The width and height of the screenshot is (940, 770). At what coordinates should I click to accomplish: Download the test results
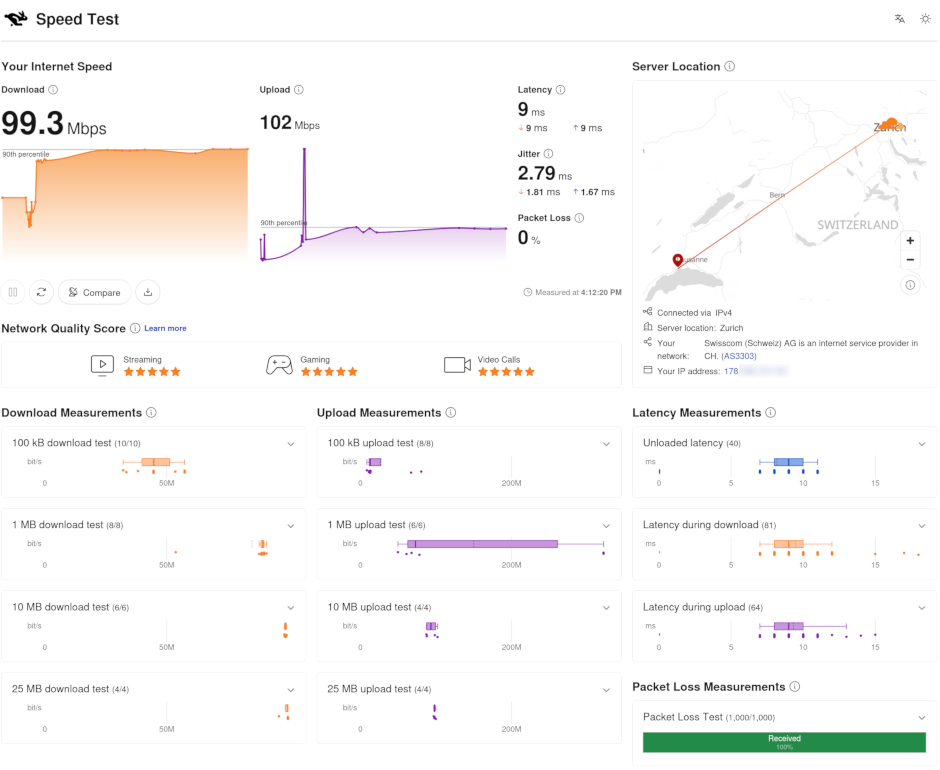(x=147, y=292)
